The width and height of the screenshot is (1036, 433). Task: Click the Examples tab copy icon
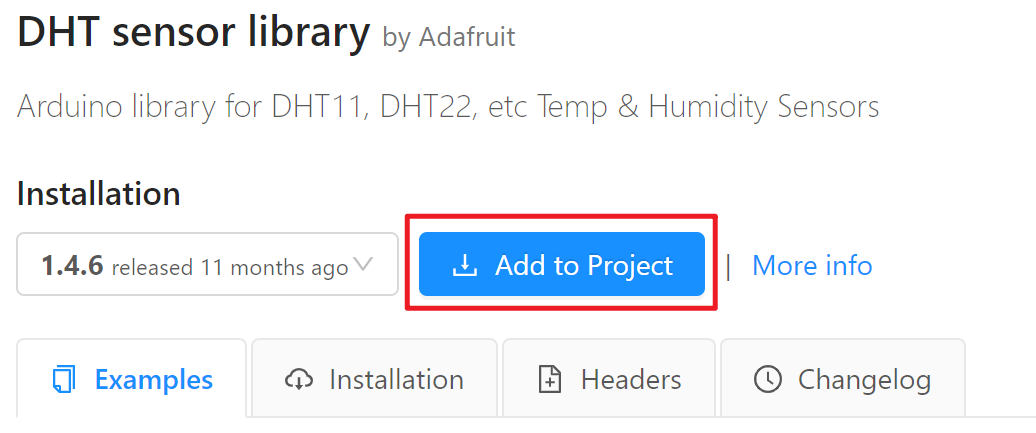point(63,380)
